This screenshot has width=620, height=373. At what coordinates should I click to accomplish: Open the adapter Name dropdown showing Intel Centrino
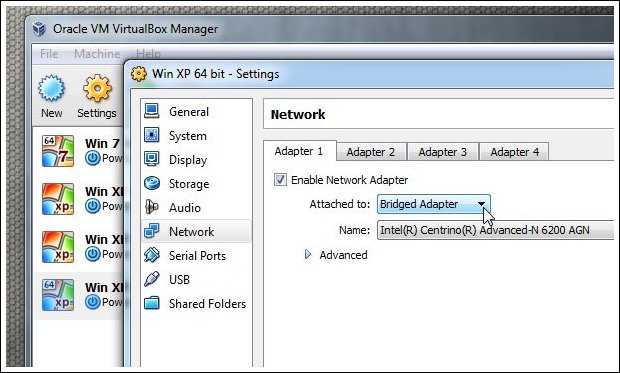pos(496,230)
